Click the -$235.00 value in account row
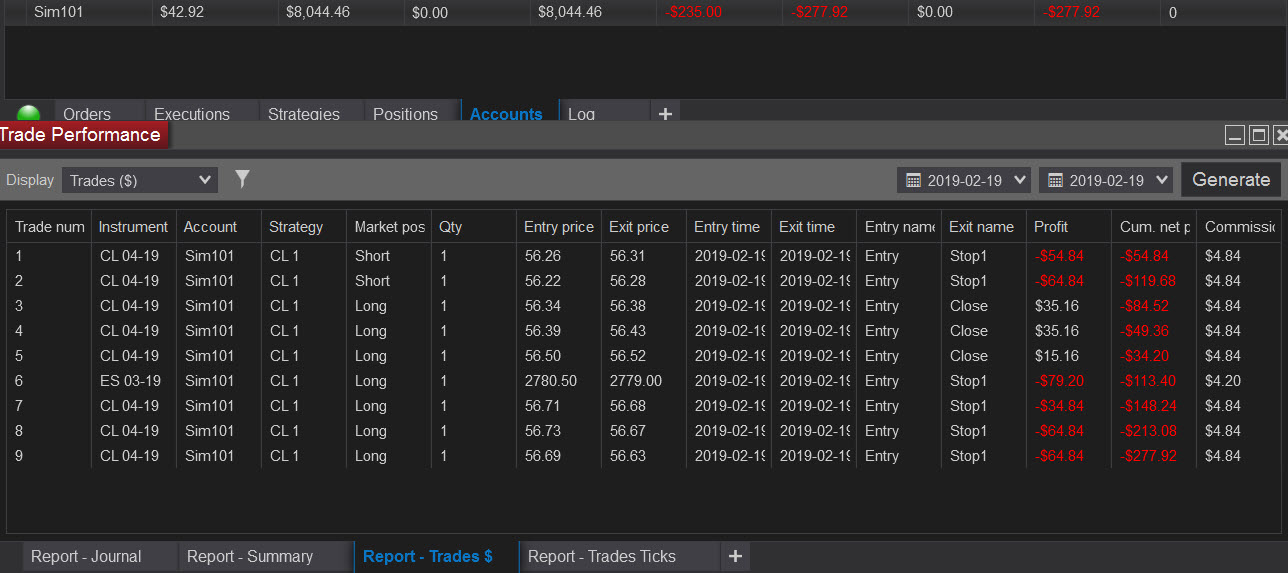The height and width of the screenshot is (573, 1288). pos(693,12)
